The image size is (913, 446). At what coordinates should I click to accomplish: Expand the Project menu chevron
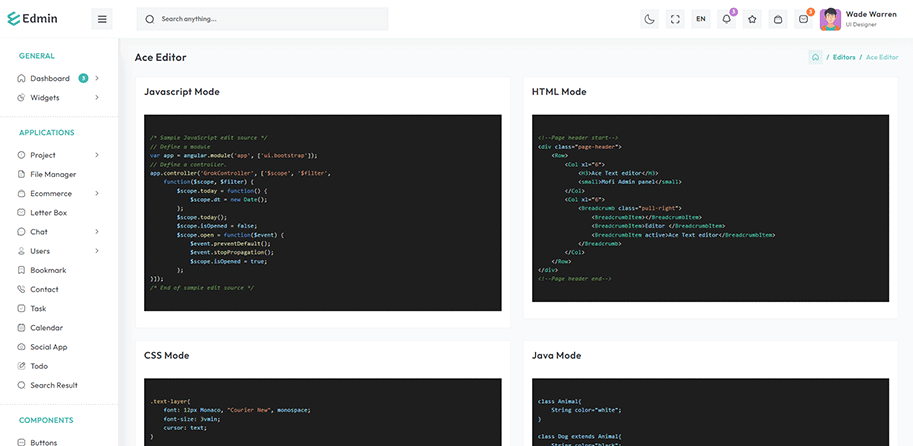point(97,155)
